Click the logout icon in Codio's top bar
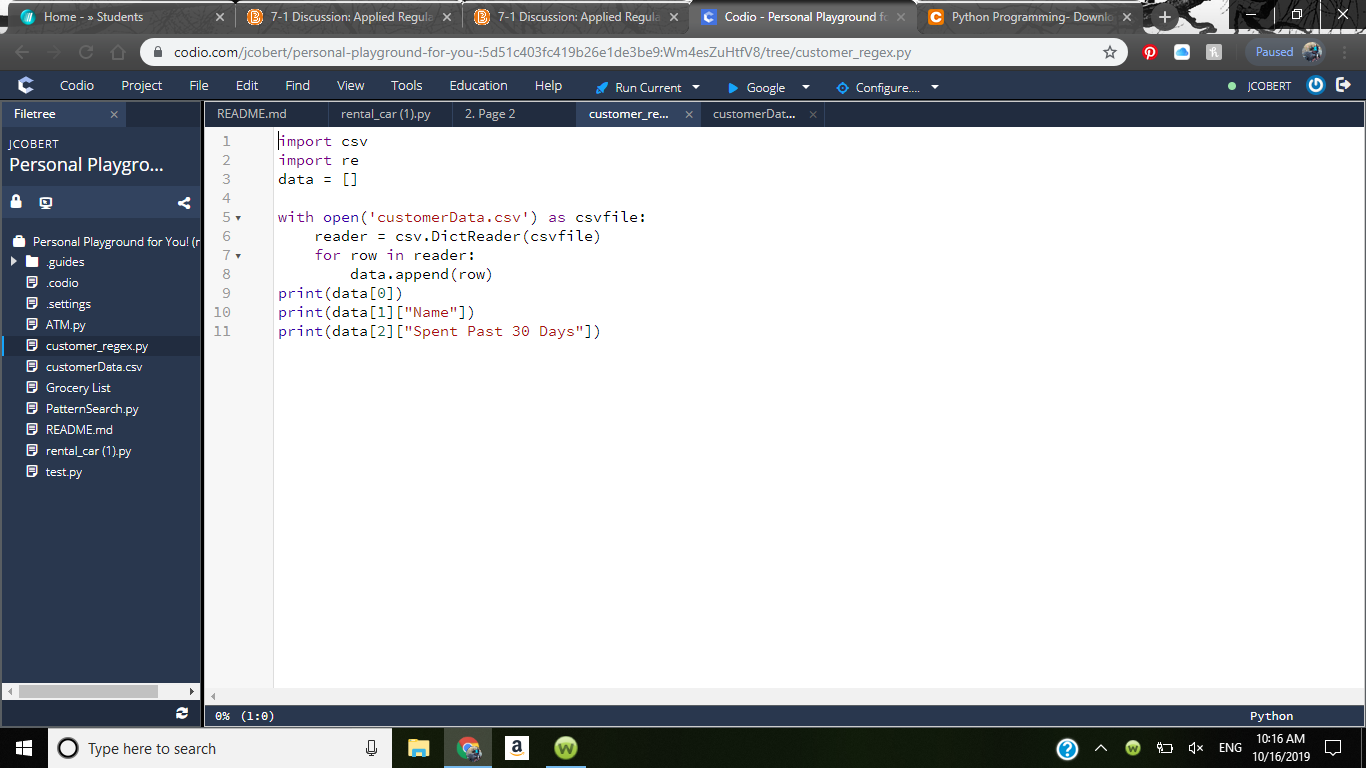The image size is (1366, 768). (x=1343, y=85)
